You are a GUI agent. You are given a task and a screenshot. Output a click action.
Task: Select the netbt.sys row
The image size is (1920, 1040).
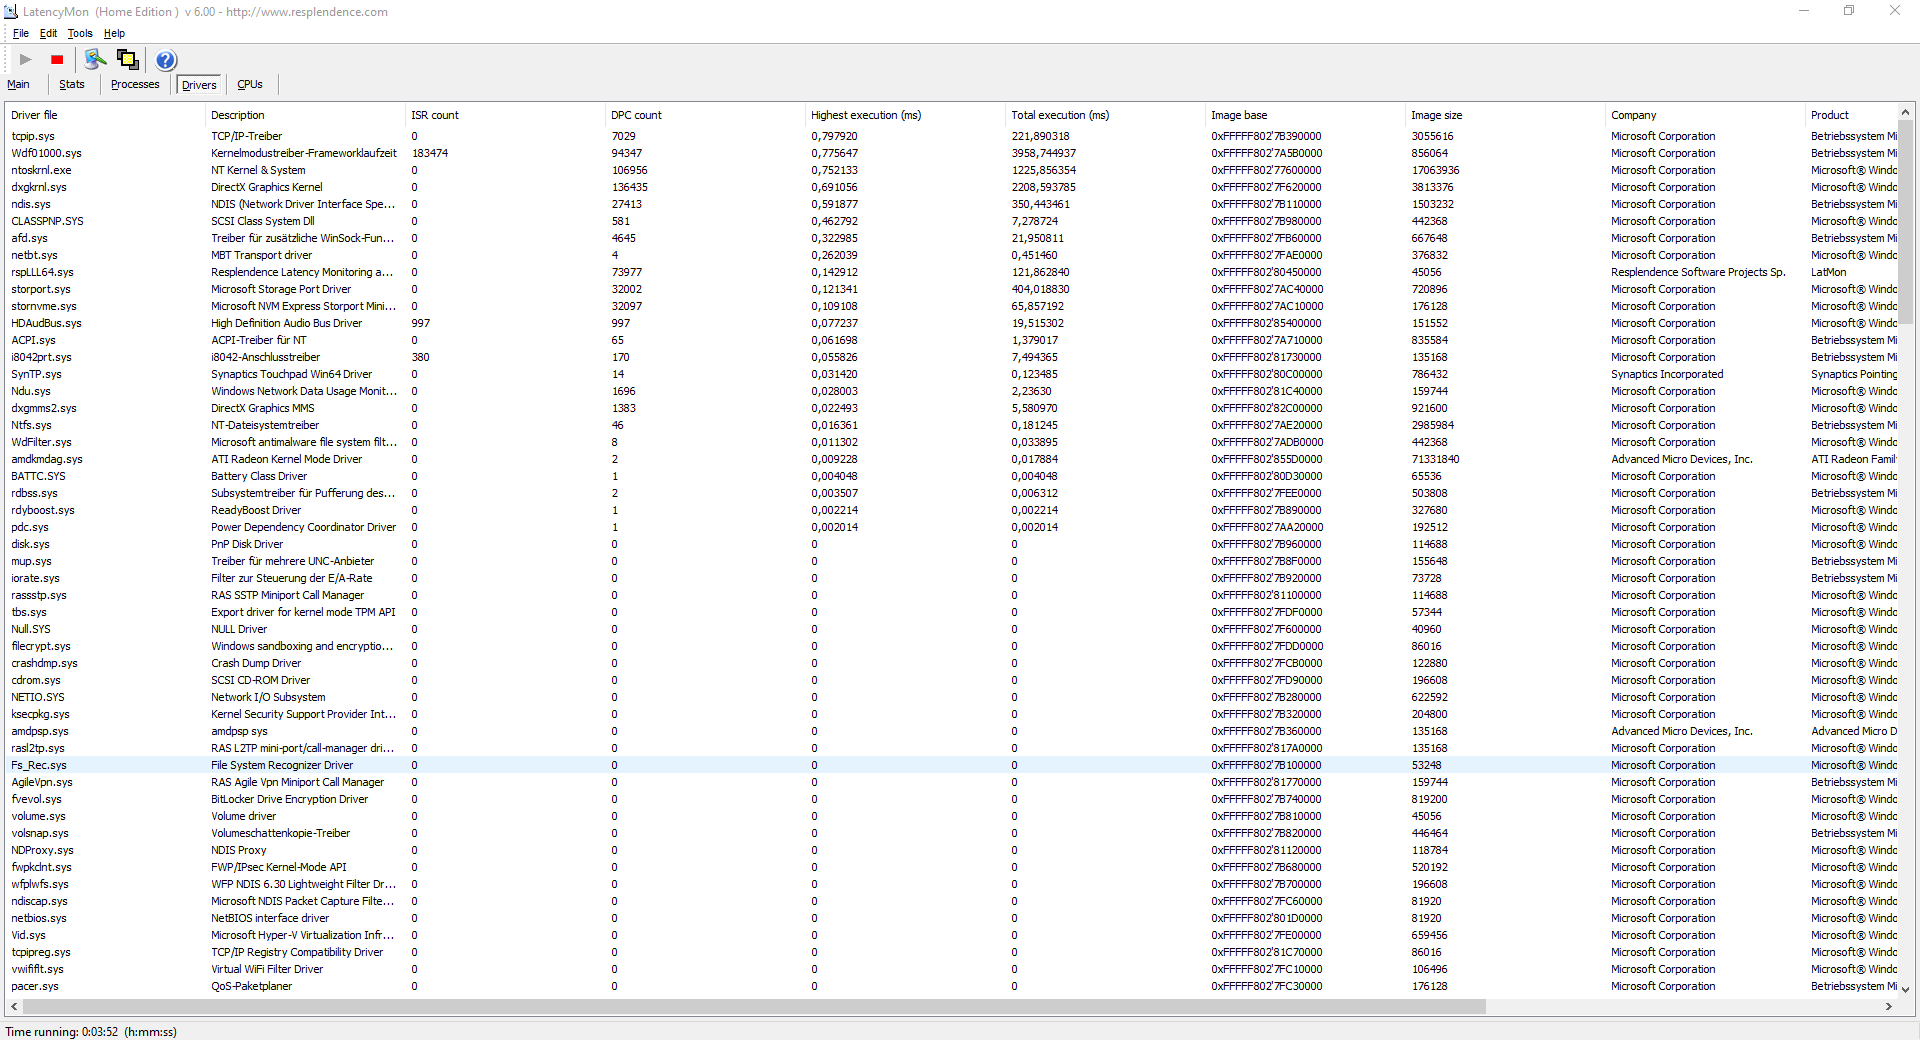pyautogui.click(x=951, y=255)
